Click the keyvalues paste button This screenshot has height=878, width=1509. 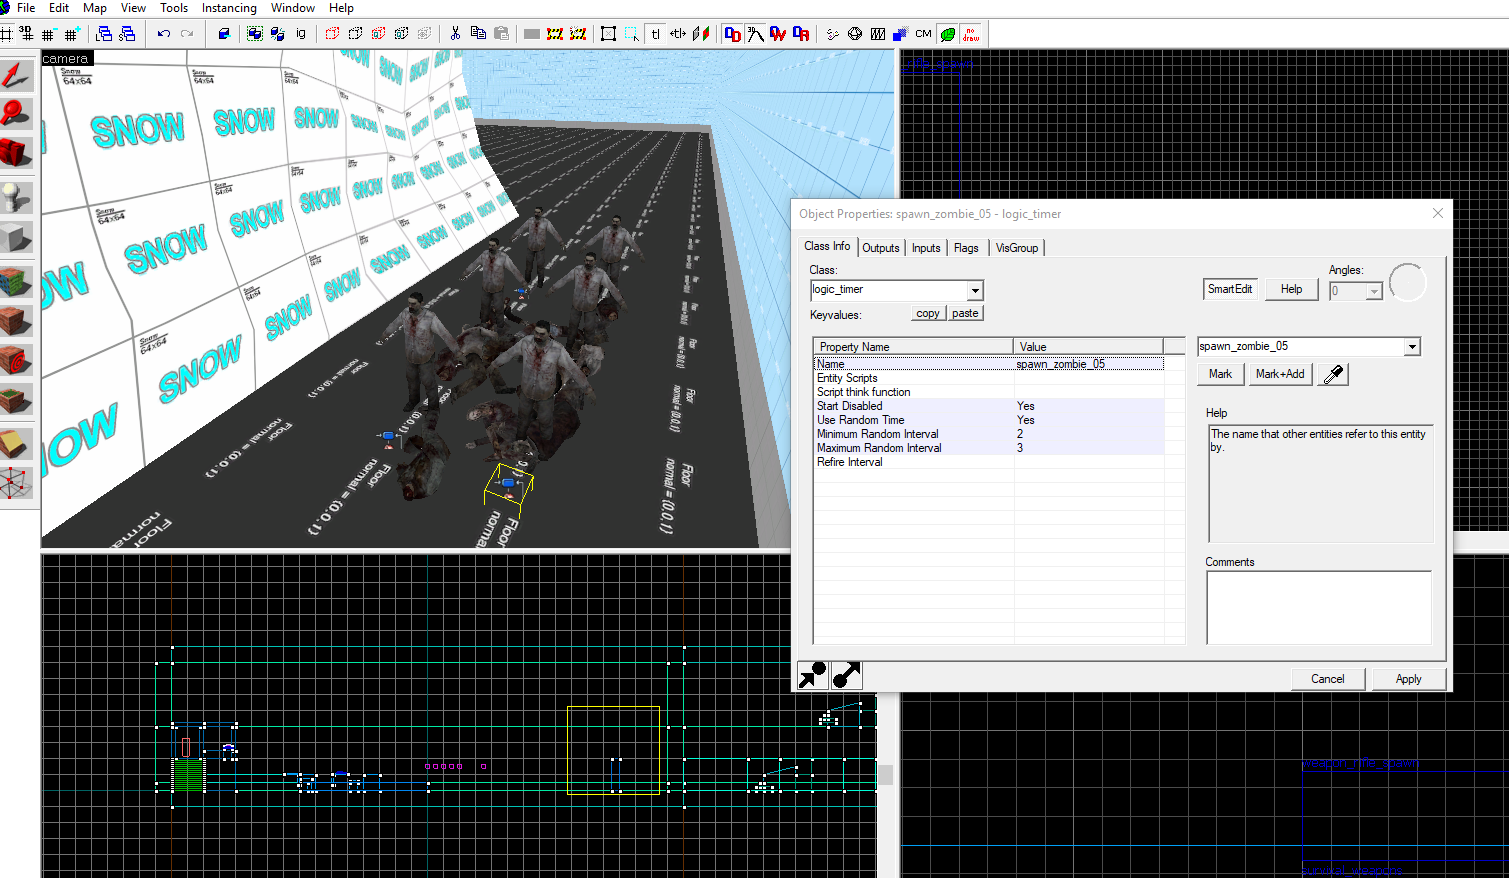click(965, 313)
